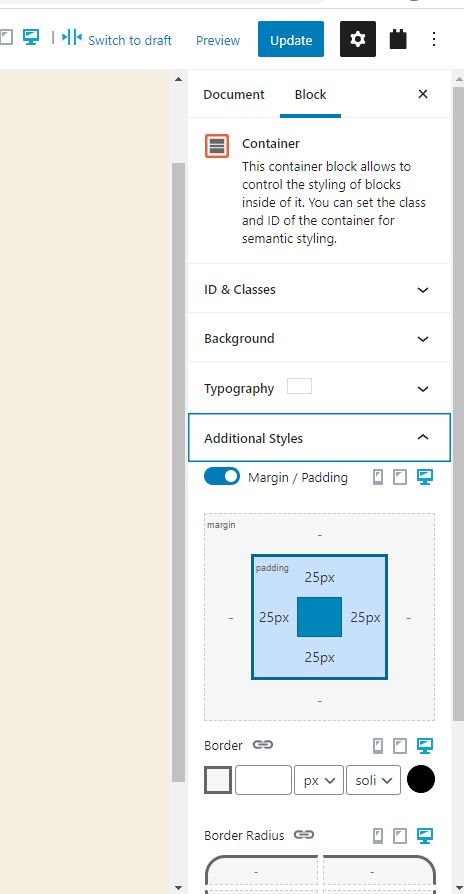This screenshot has width=464, height=894.
Task: Select tablet device icon in the Border row
Action: pos(400,745)
